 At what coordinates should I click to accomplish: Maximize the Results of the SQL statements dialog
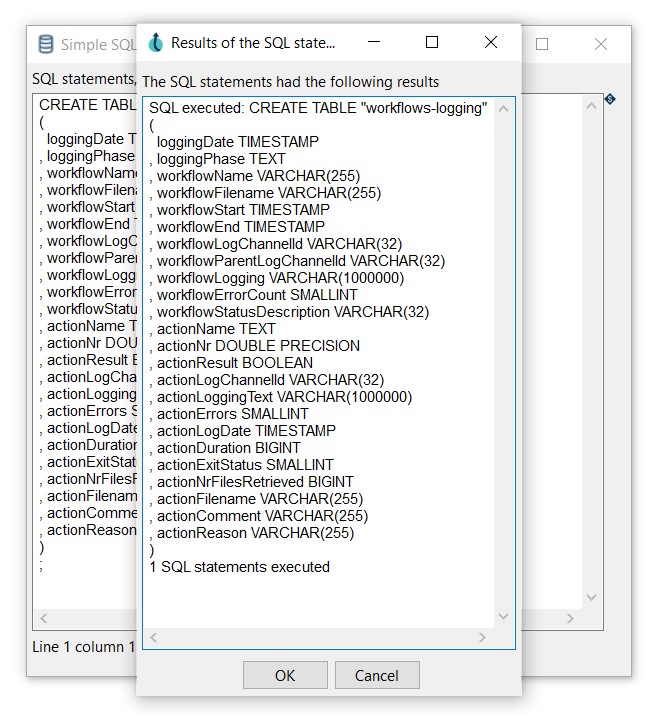point(432,43)
